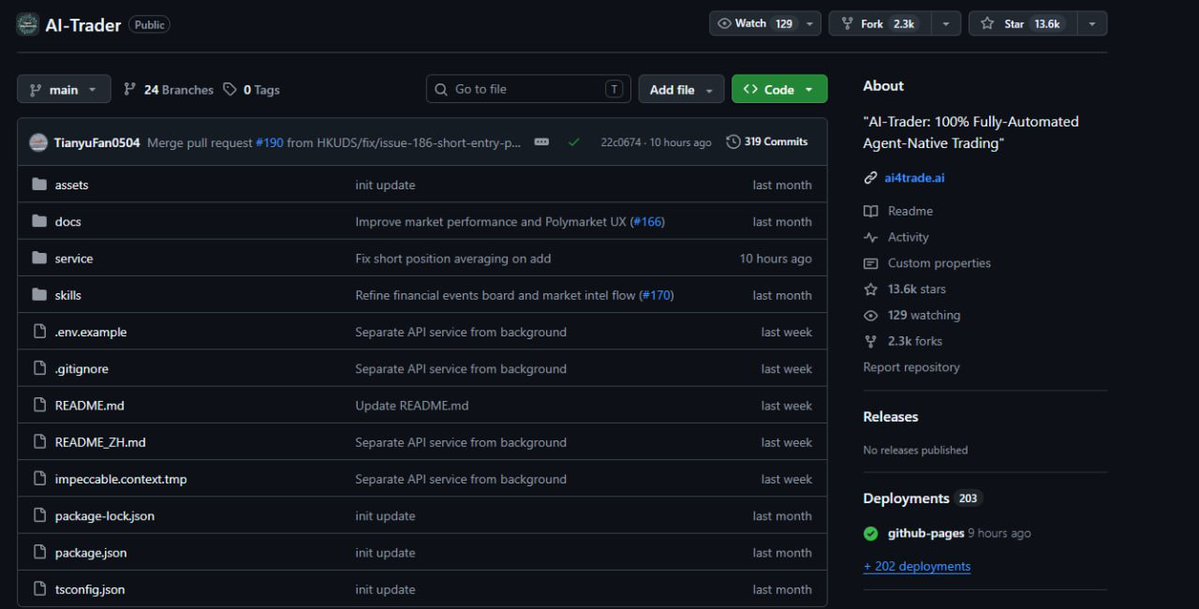Open the + 202 deployments link
Image resolution: width=1199 pixels, height=609 pixels.
[x=917, y=566]
